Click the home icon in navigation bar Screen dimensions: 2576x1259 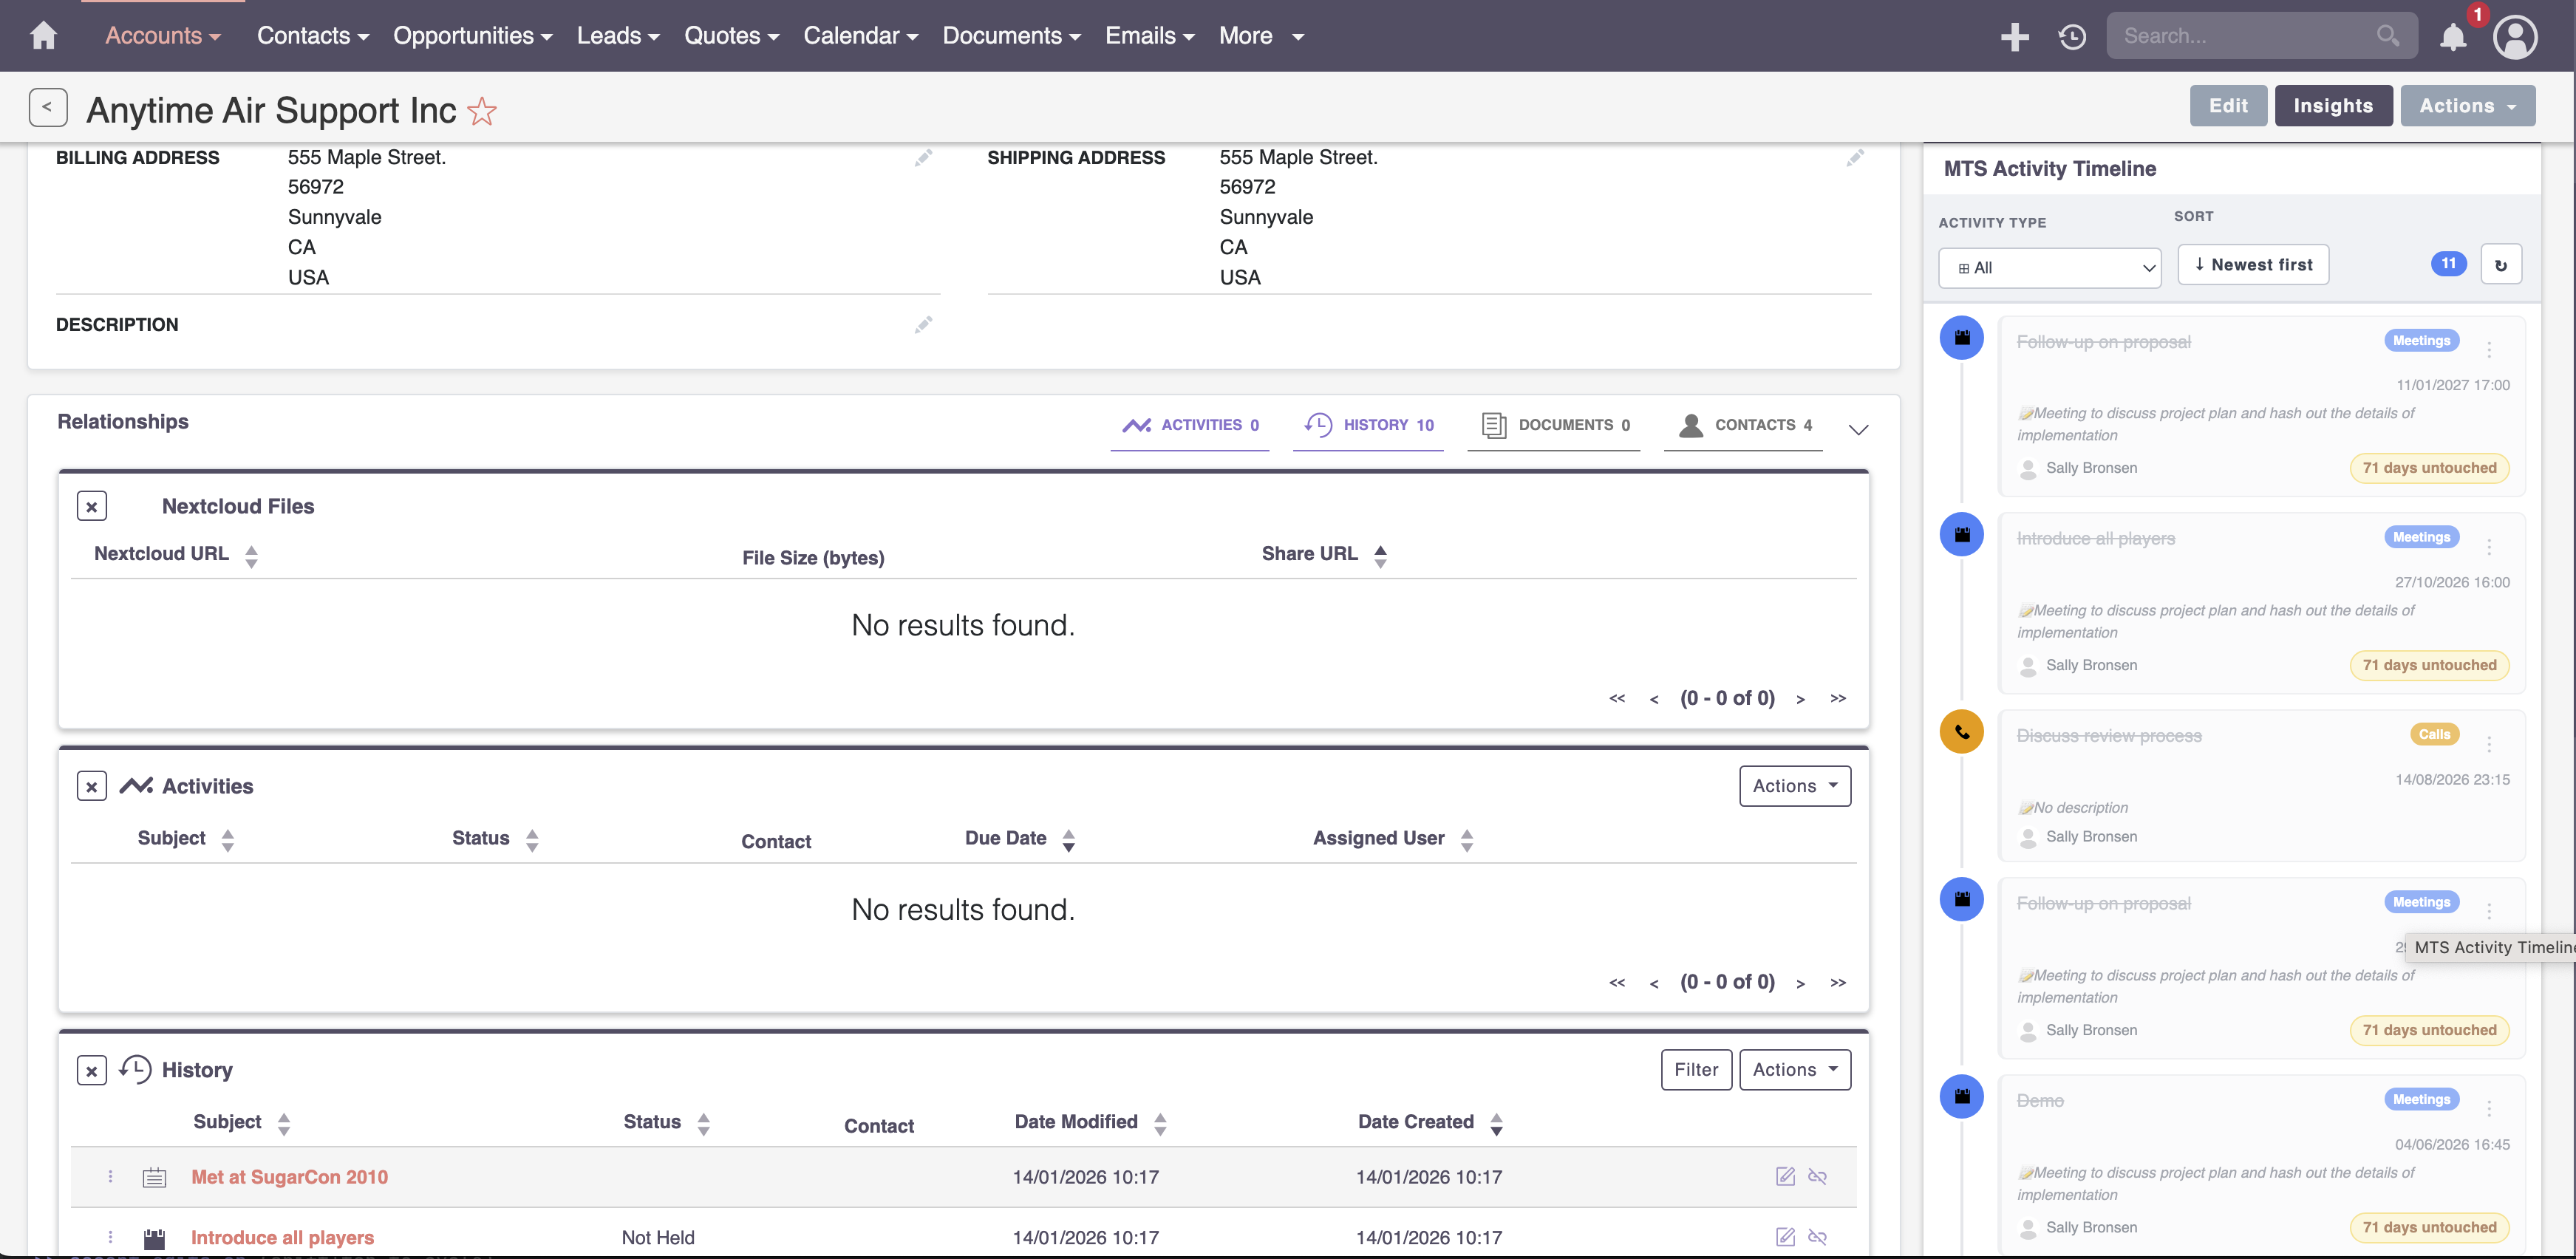43,36
